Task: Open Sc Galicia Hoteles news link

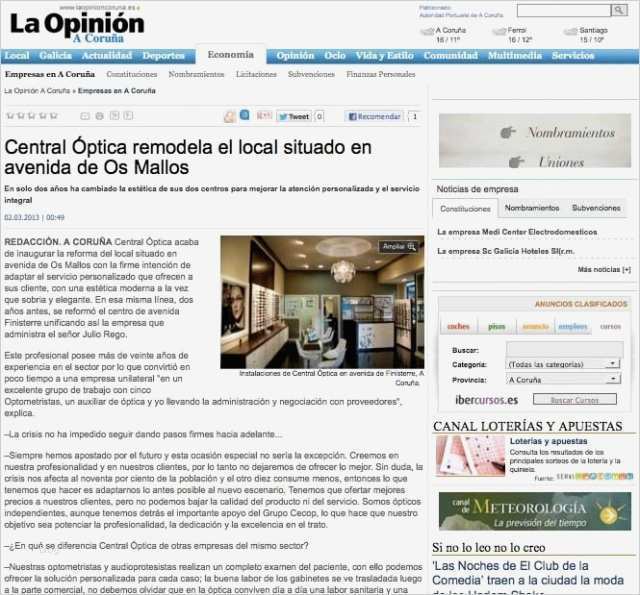Action: (505, 251)
